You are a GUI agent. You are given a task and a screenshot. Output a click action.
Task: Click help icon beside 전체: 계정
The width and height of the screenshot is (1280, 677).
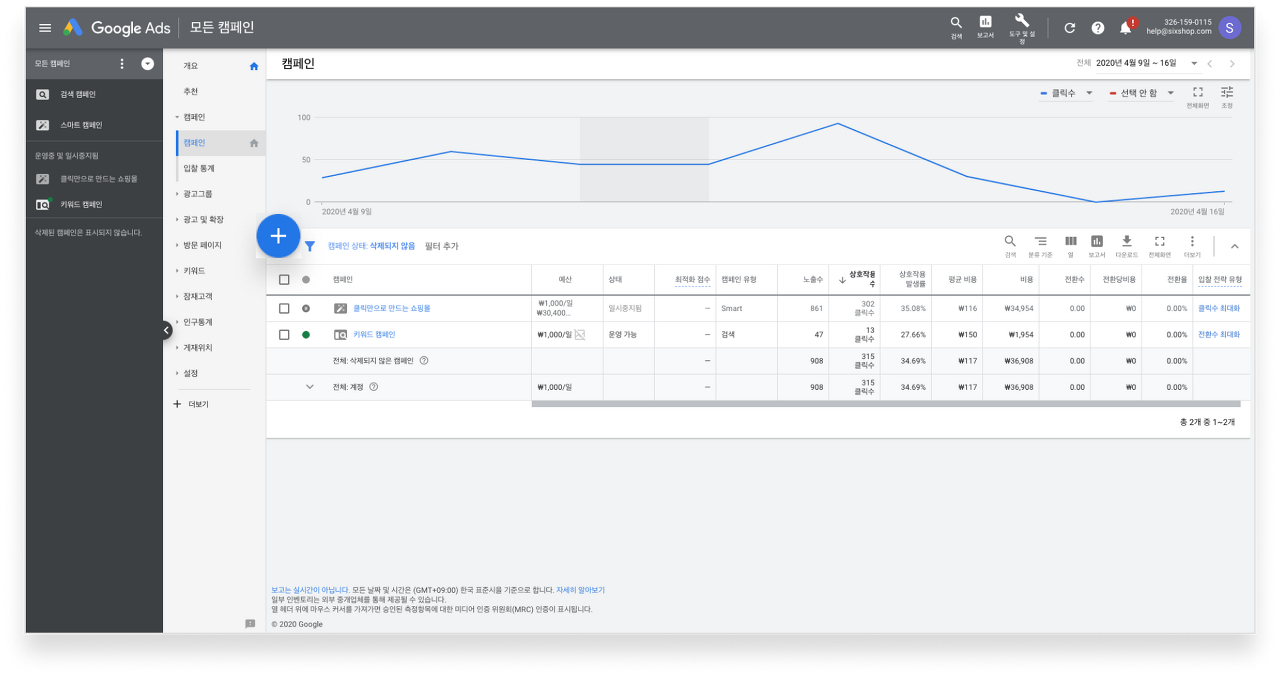(373, 387)
